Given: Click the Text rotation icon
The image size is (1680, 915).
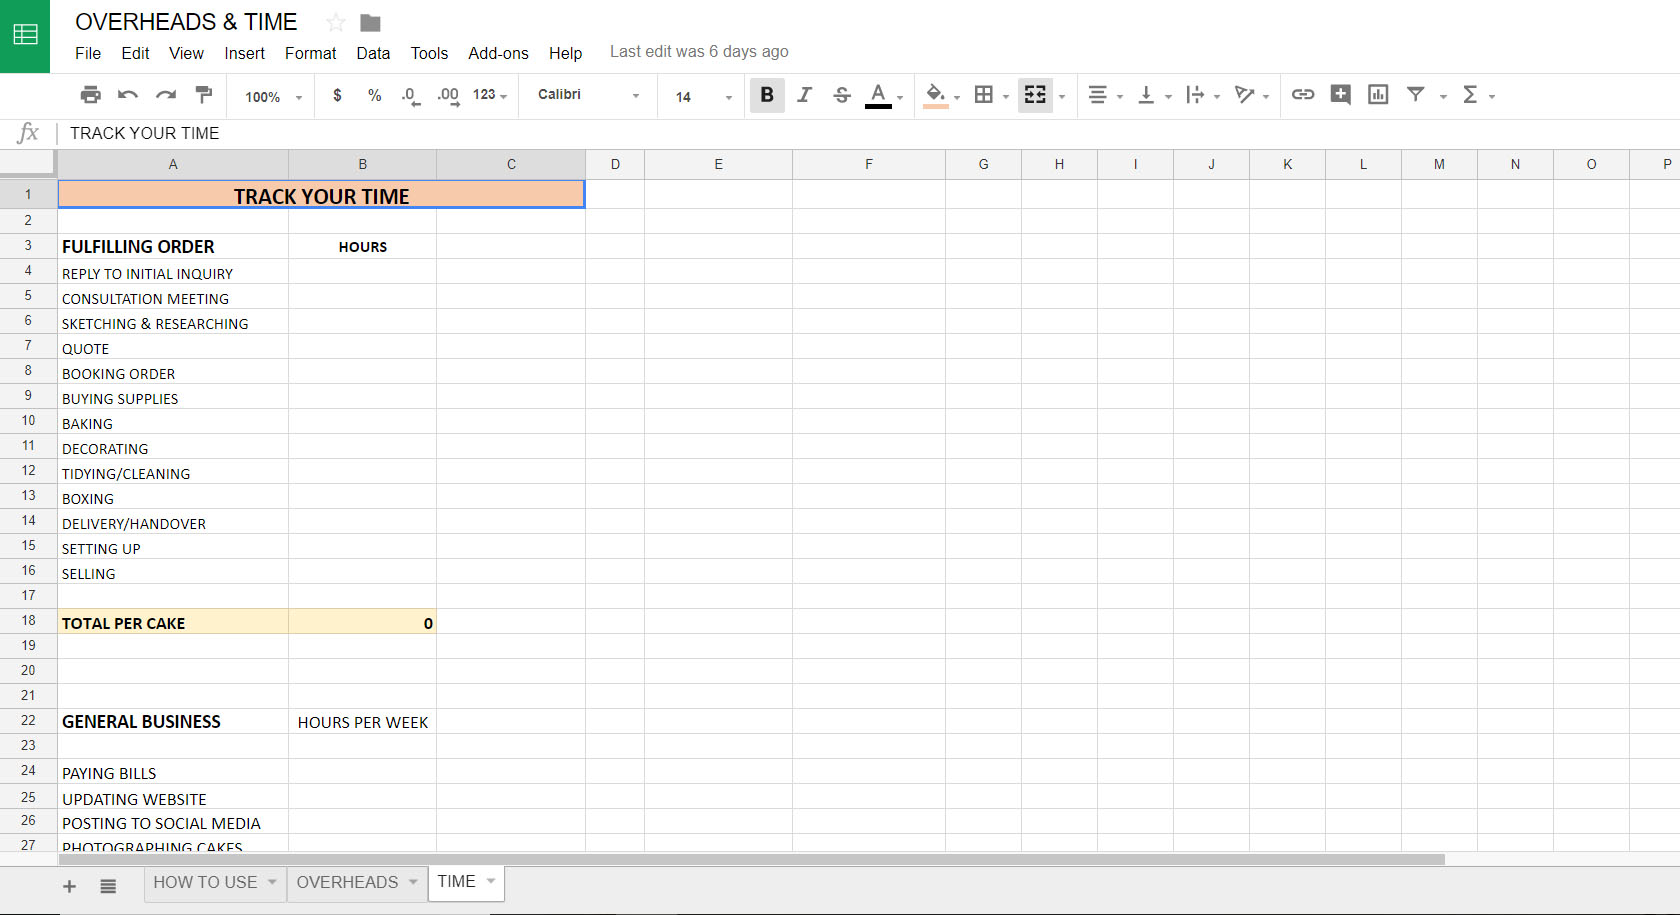Looking at the screenshot, I should coord(1244,95).
